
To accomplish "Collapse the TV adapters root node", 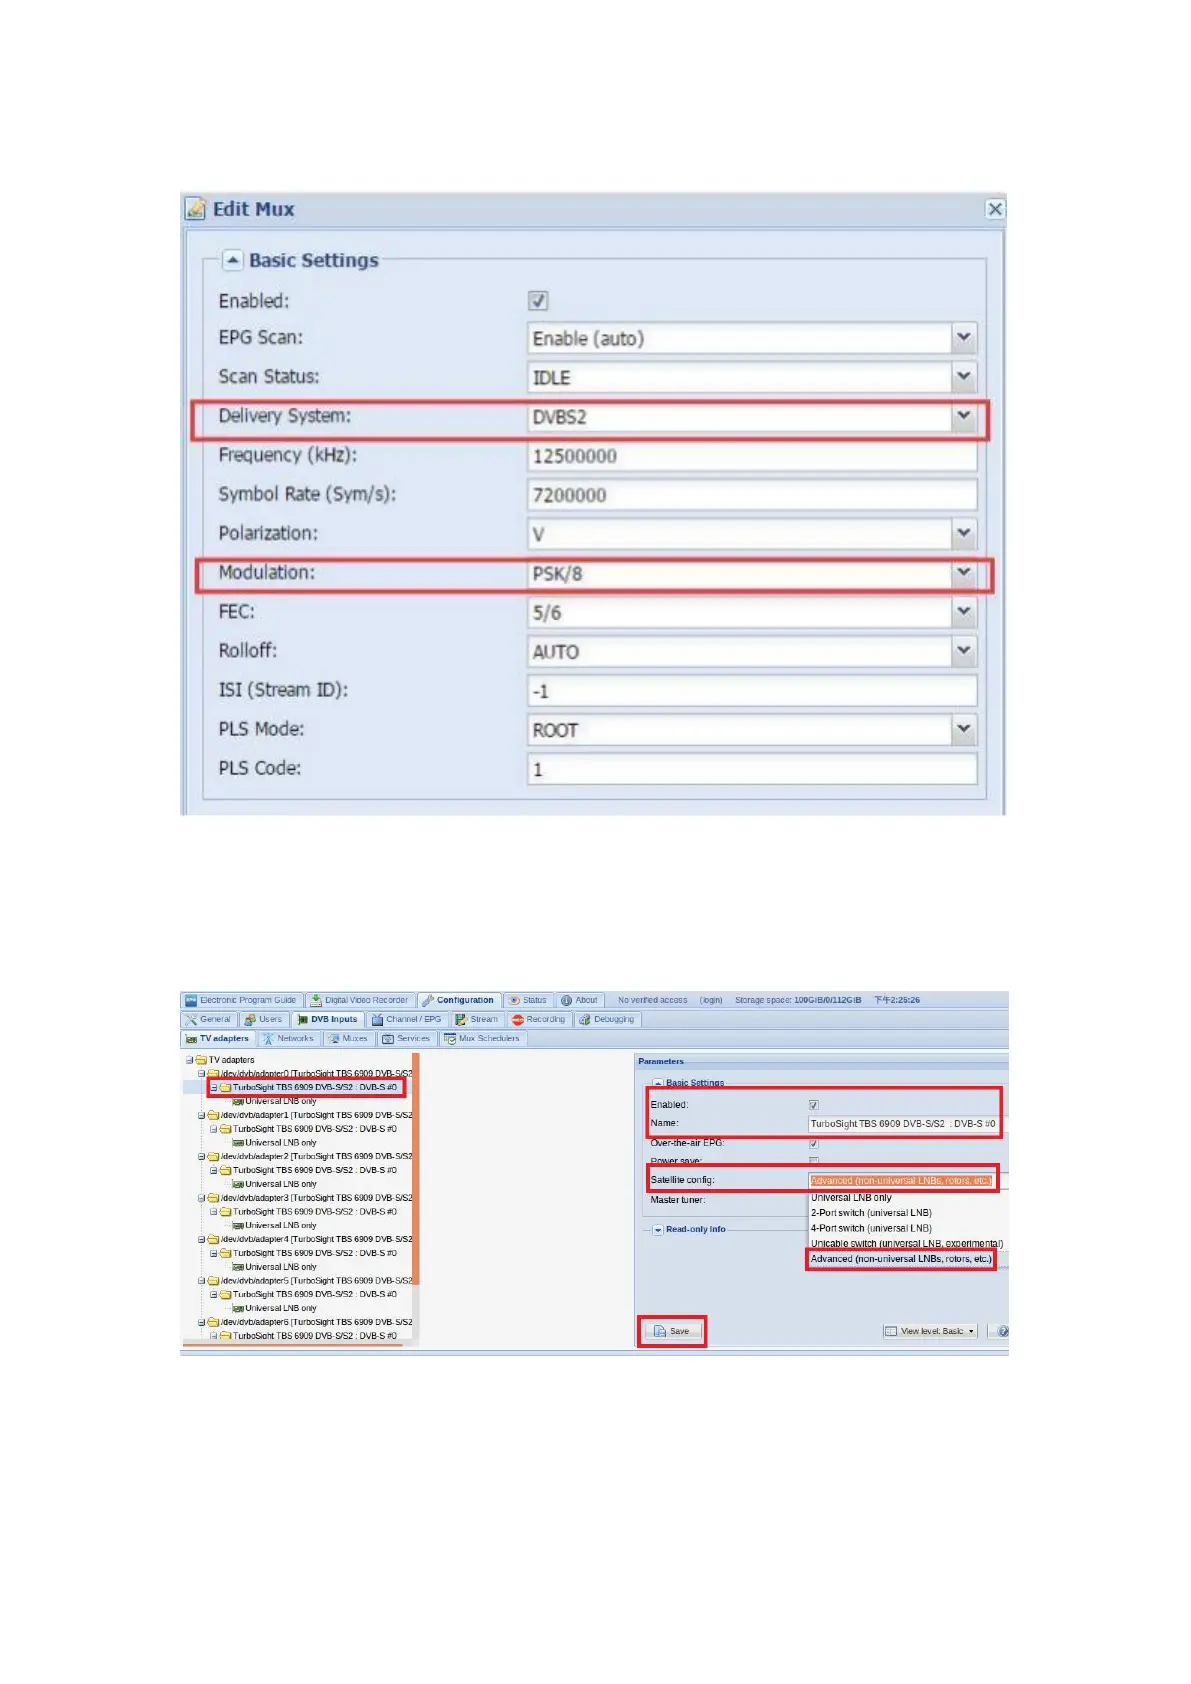I will pyautogui.click(x=189, y=1060).
